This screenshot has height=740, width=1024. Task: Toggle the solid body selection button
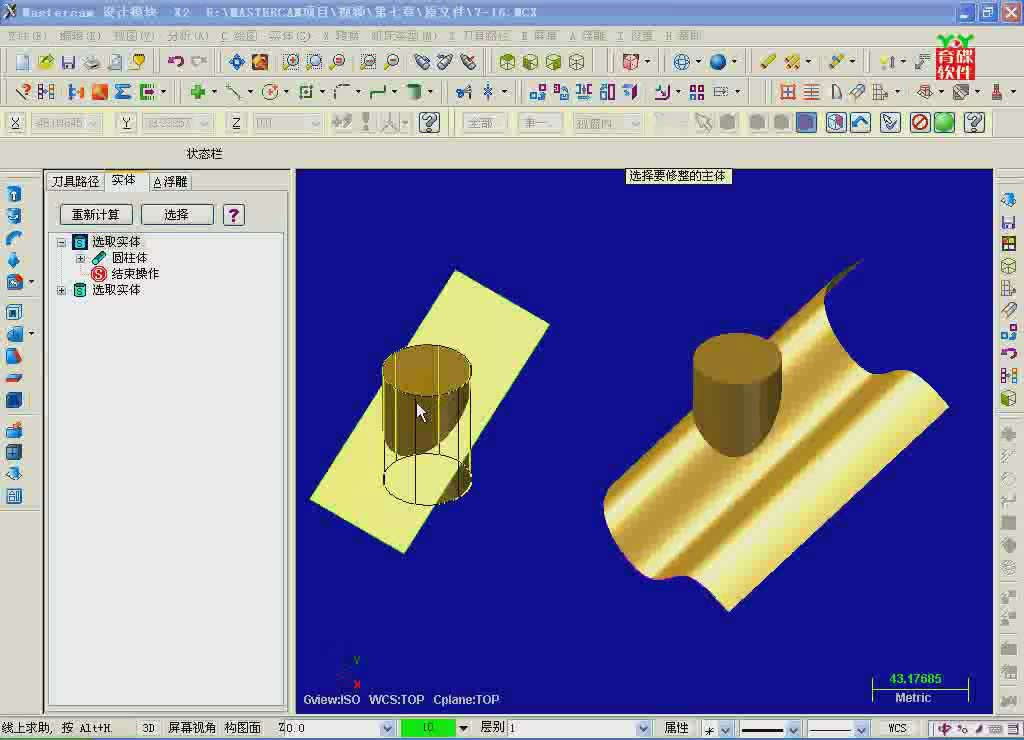807,122
